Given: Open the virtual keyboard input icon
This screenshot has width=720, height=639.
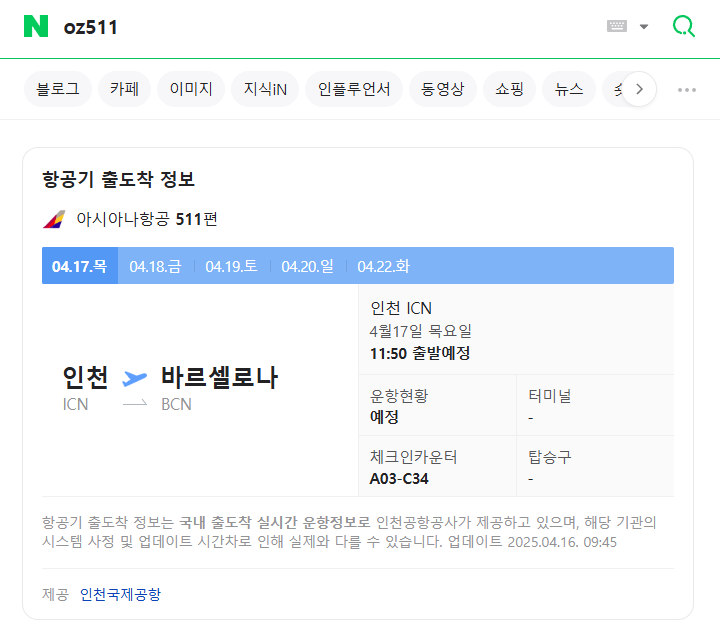Looking at the screenshot, I should point(617,26).
